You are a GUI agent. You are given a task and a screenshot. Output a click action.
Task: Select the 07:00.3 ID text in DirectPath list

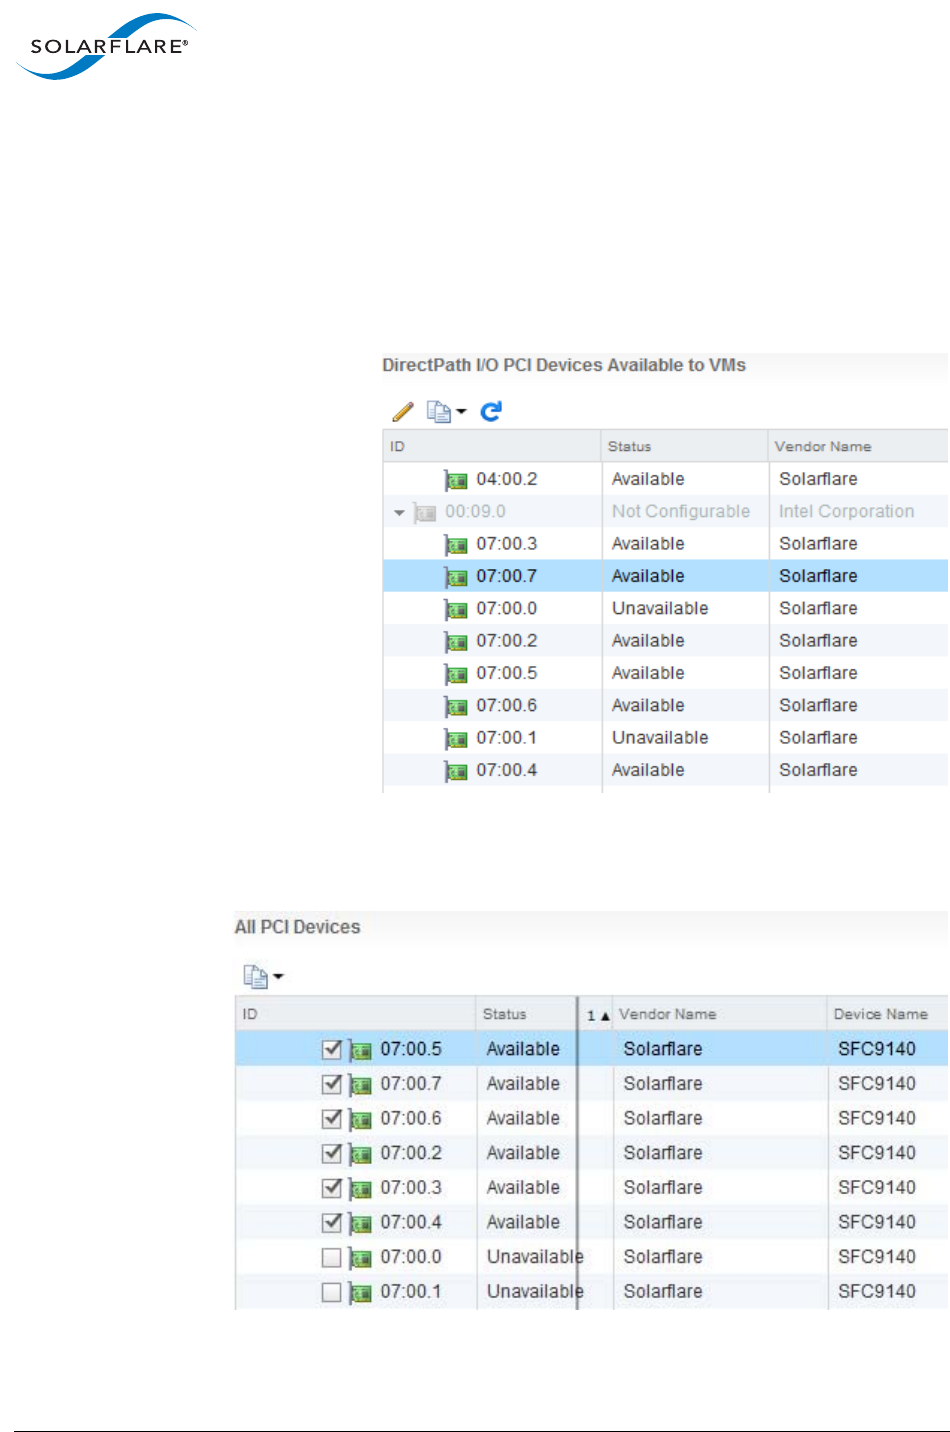pos(507,544)
